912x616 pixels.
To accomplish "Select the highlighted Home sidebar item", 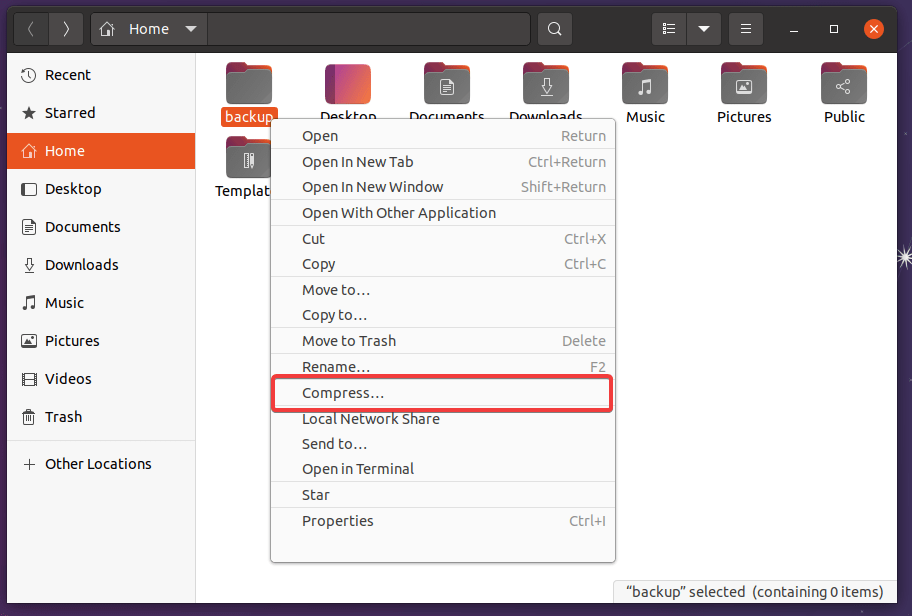I will (x=60, y=150).
